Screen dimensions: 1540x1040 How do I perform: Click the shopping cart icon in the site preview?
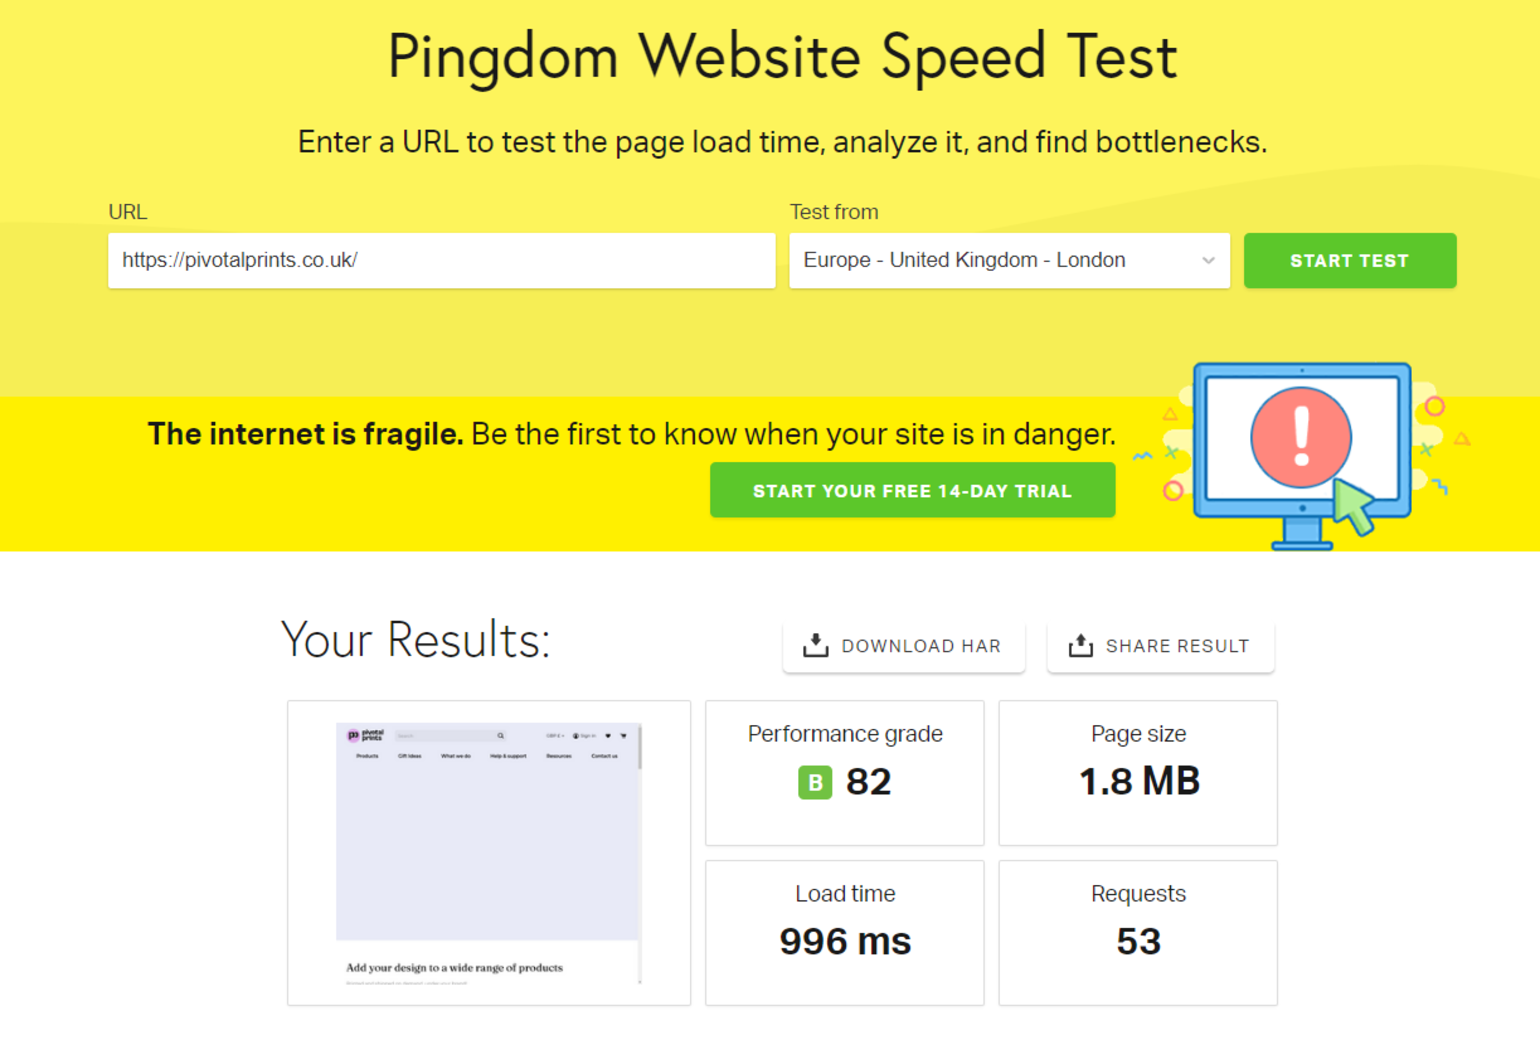[624, 736]
